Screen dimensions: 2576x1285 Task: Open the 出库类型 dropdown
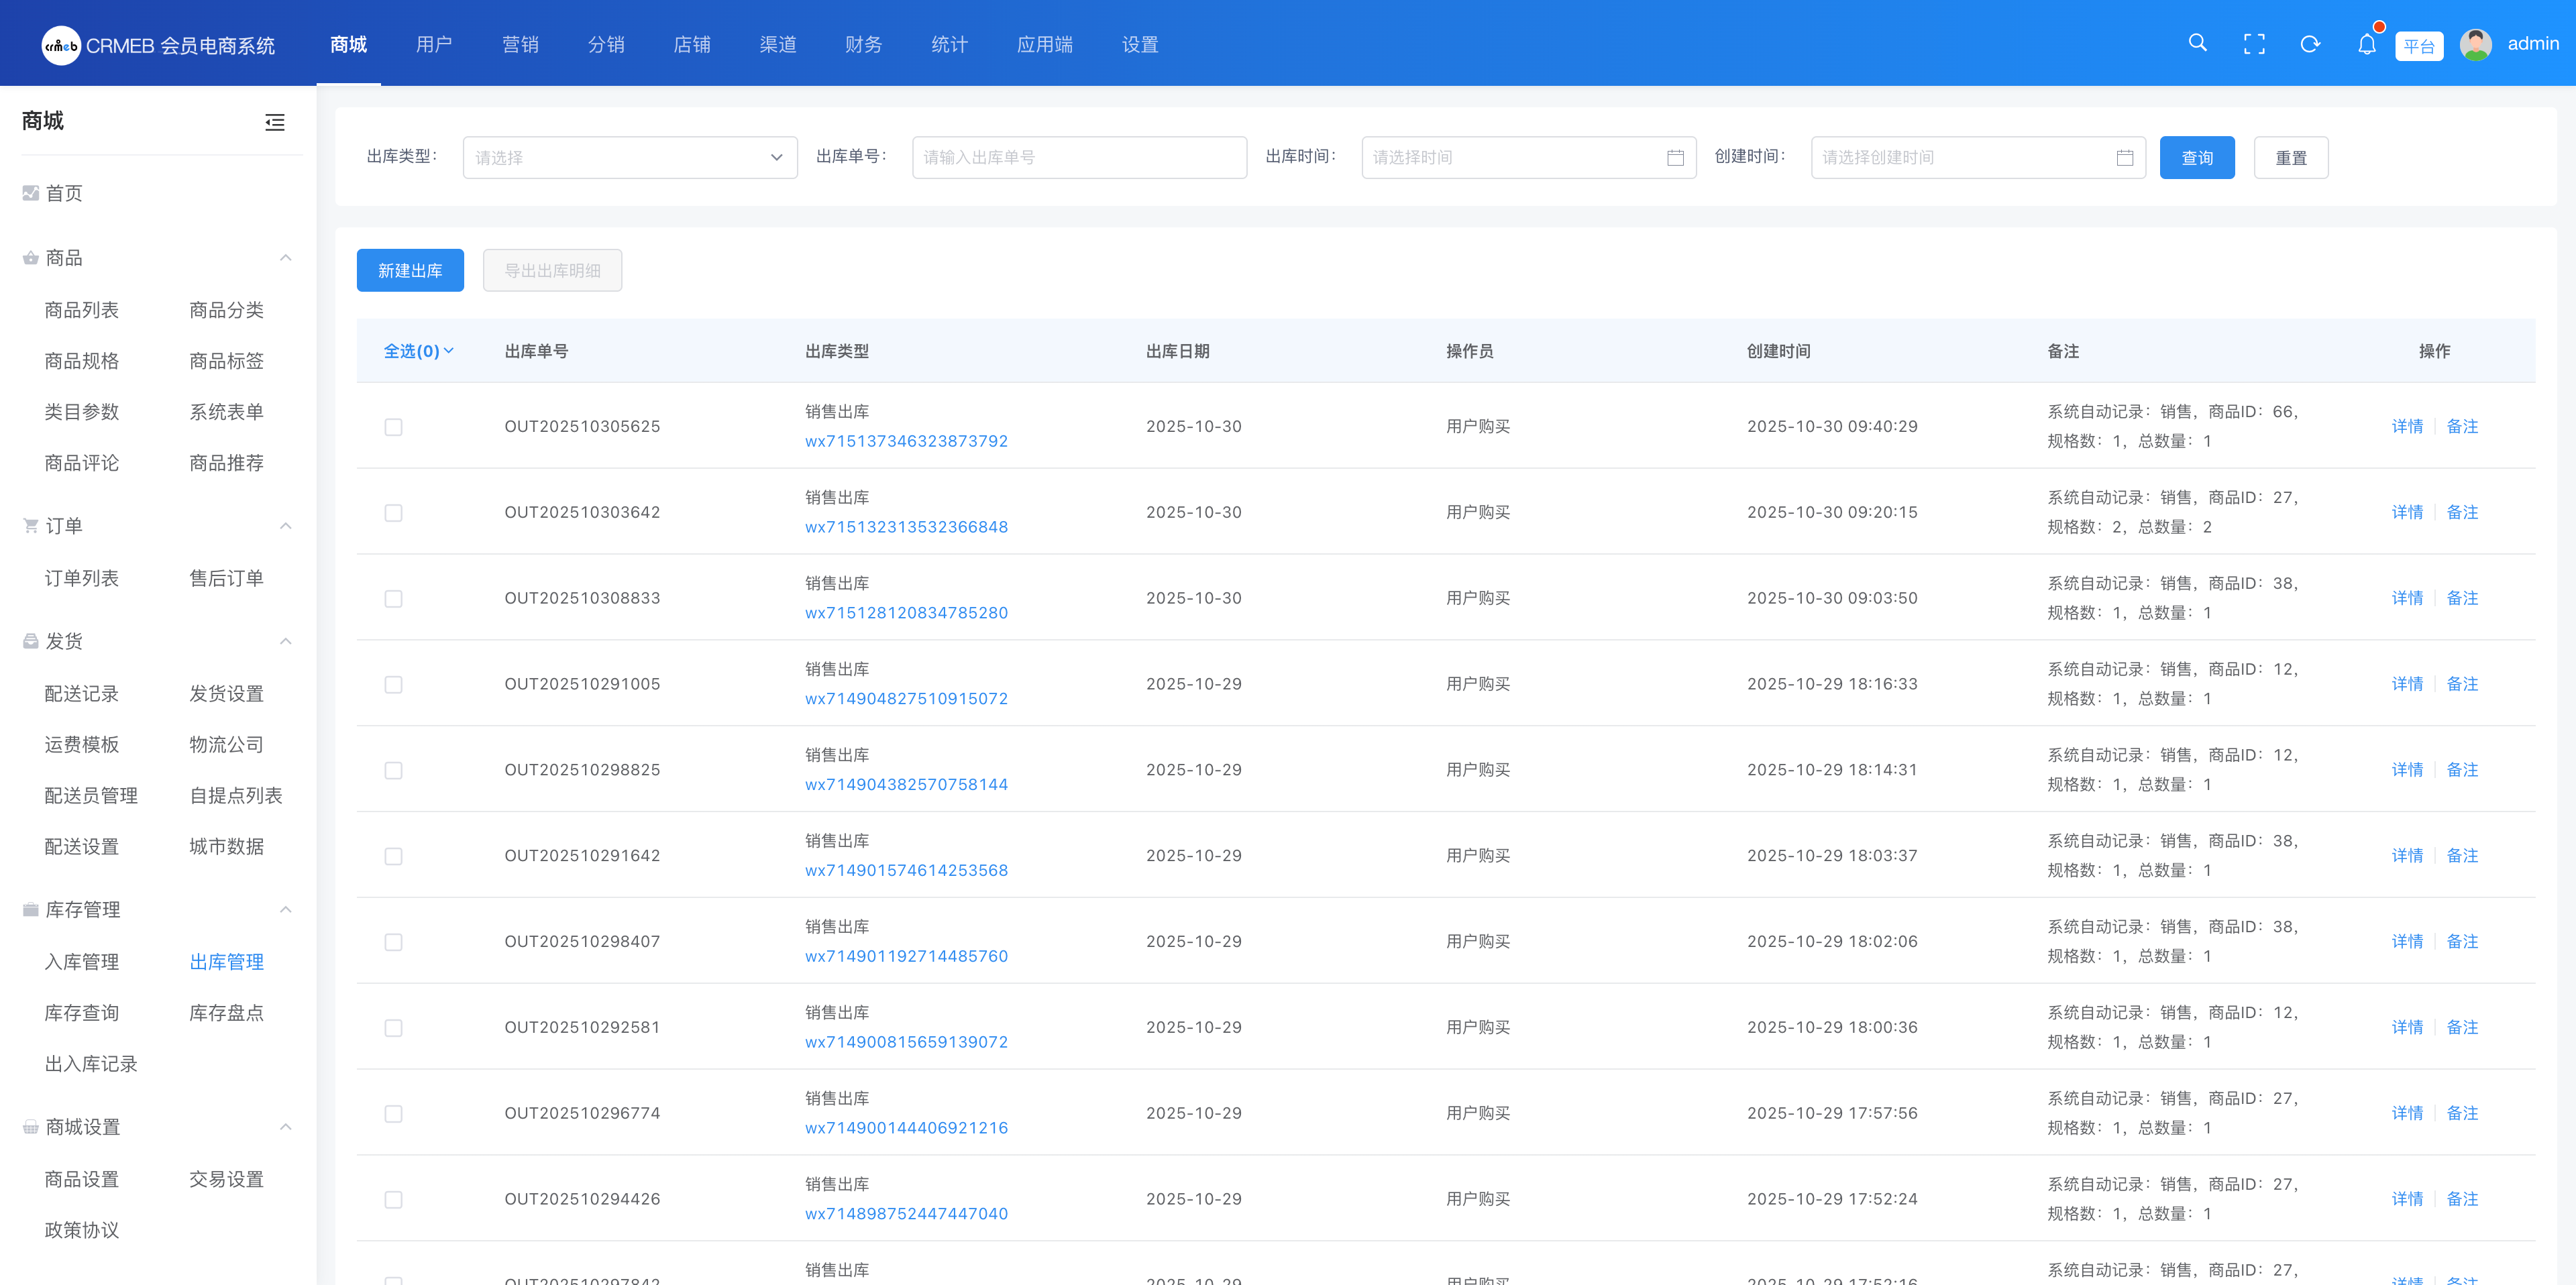630,158
